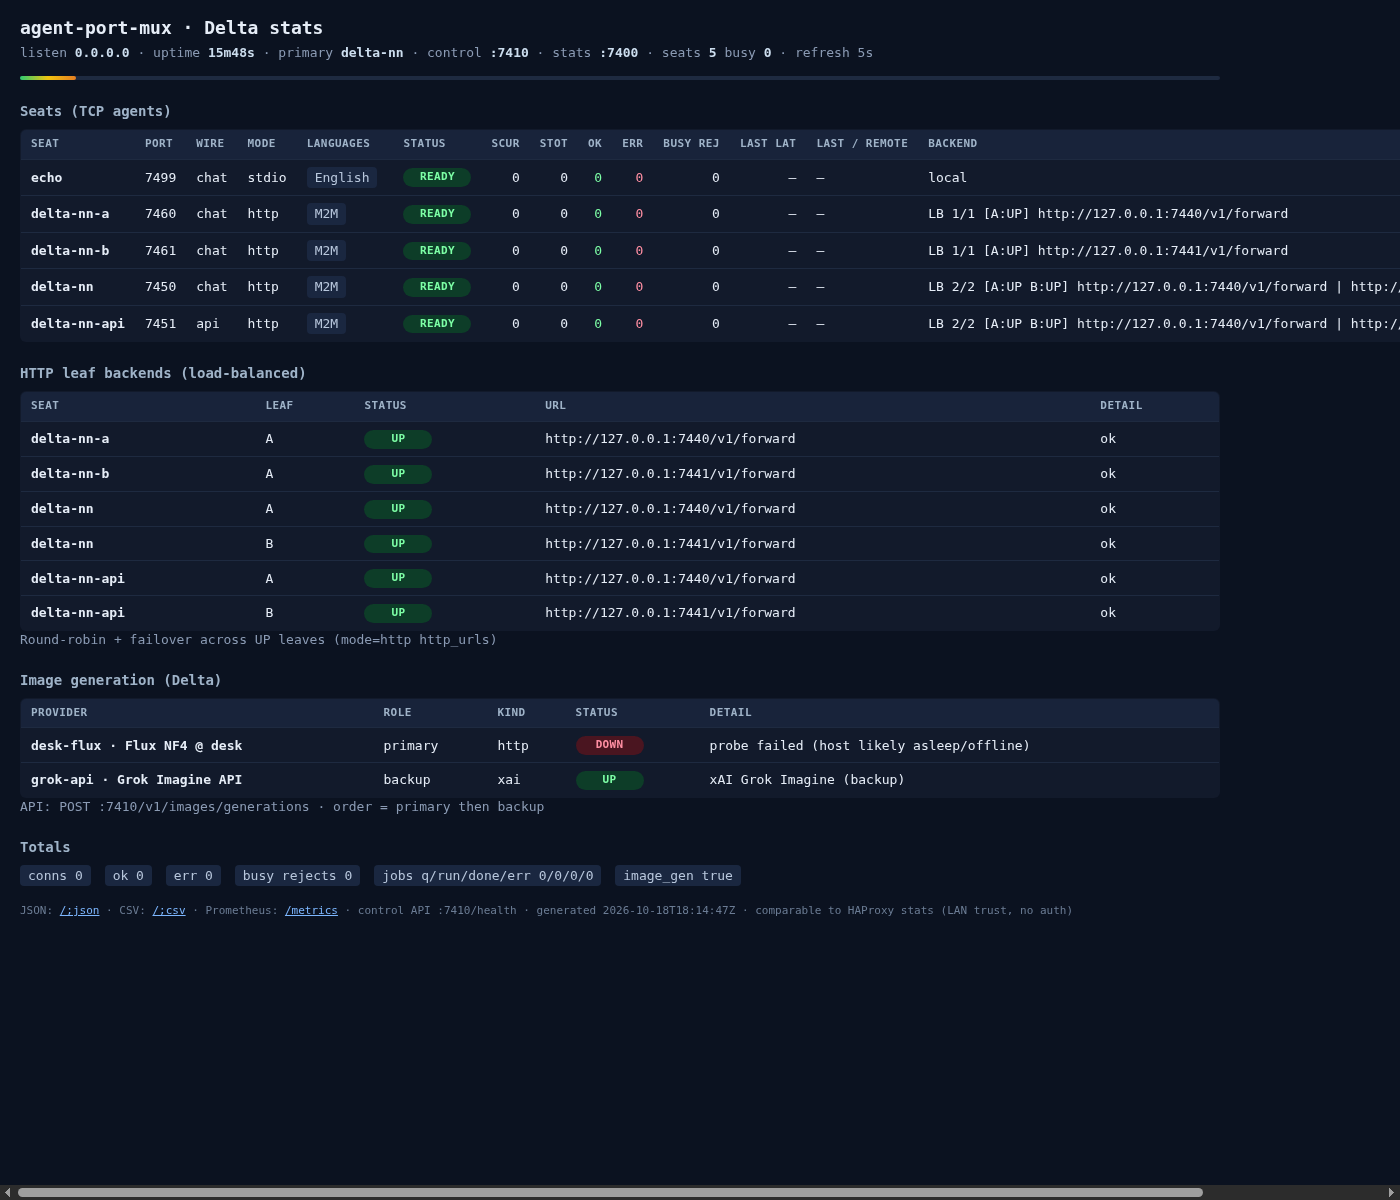Viewport: 1400px width, 1200px height.
Task: Click the "BUSY REJ" column header
Action: [x=691, y=144]
